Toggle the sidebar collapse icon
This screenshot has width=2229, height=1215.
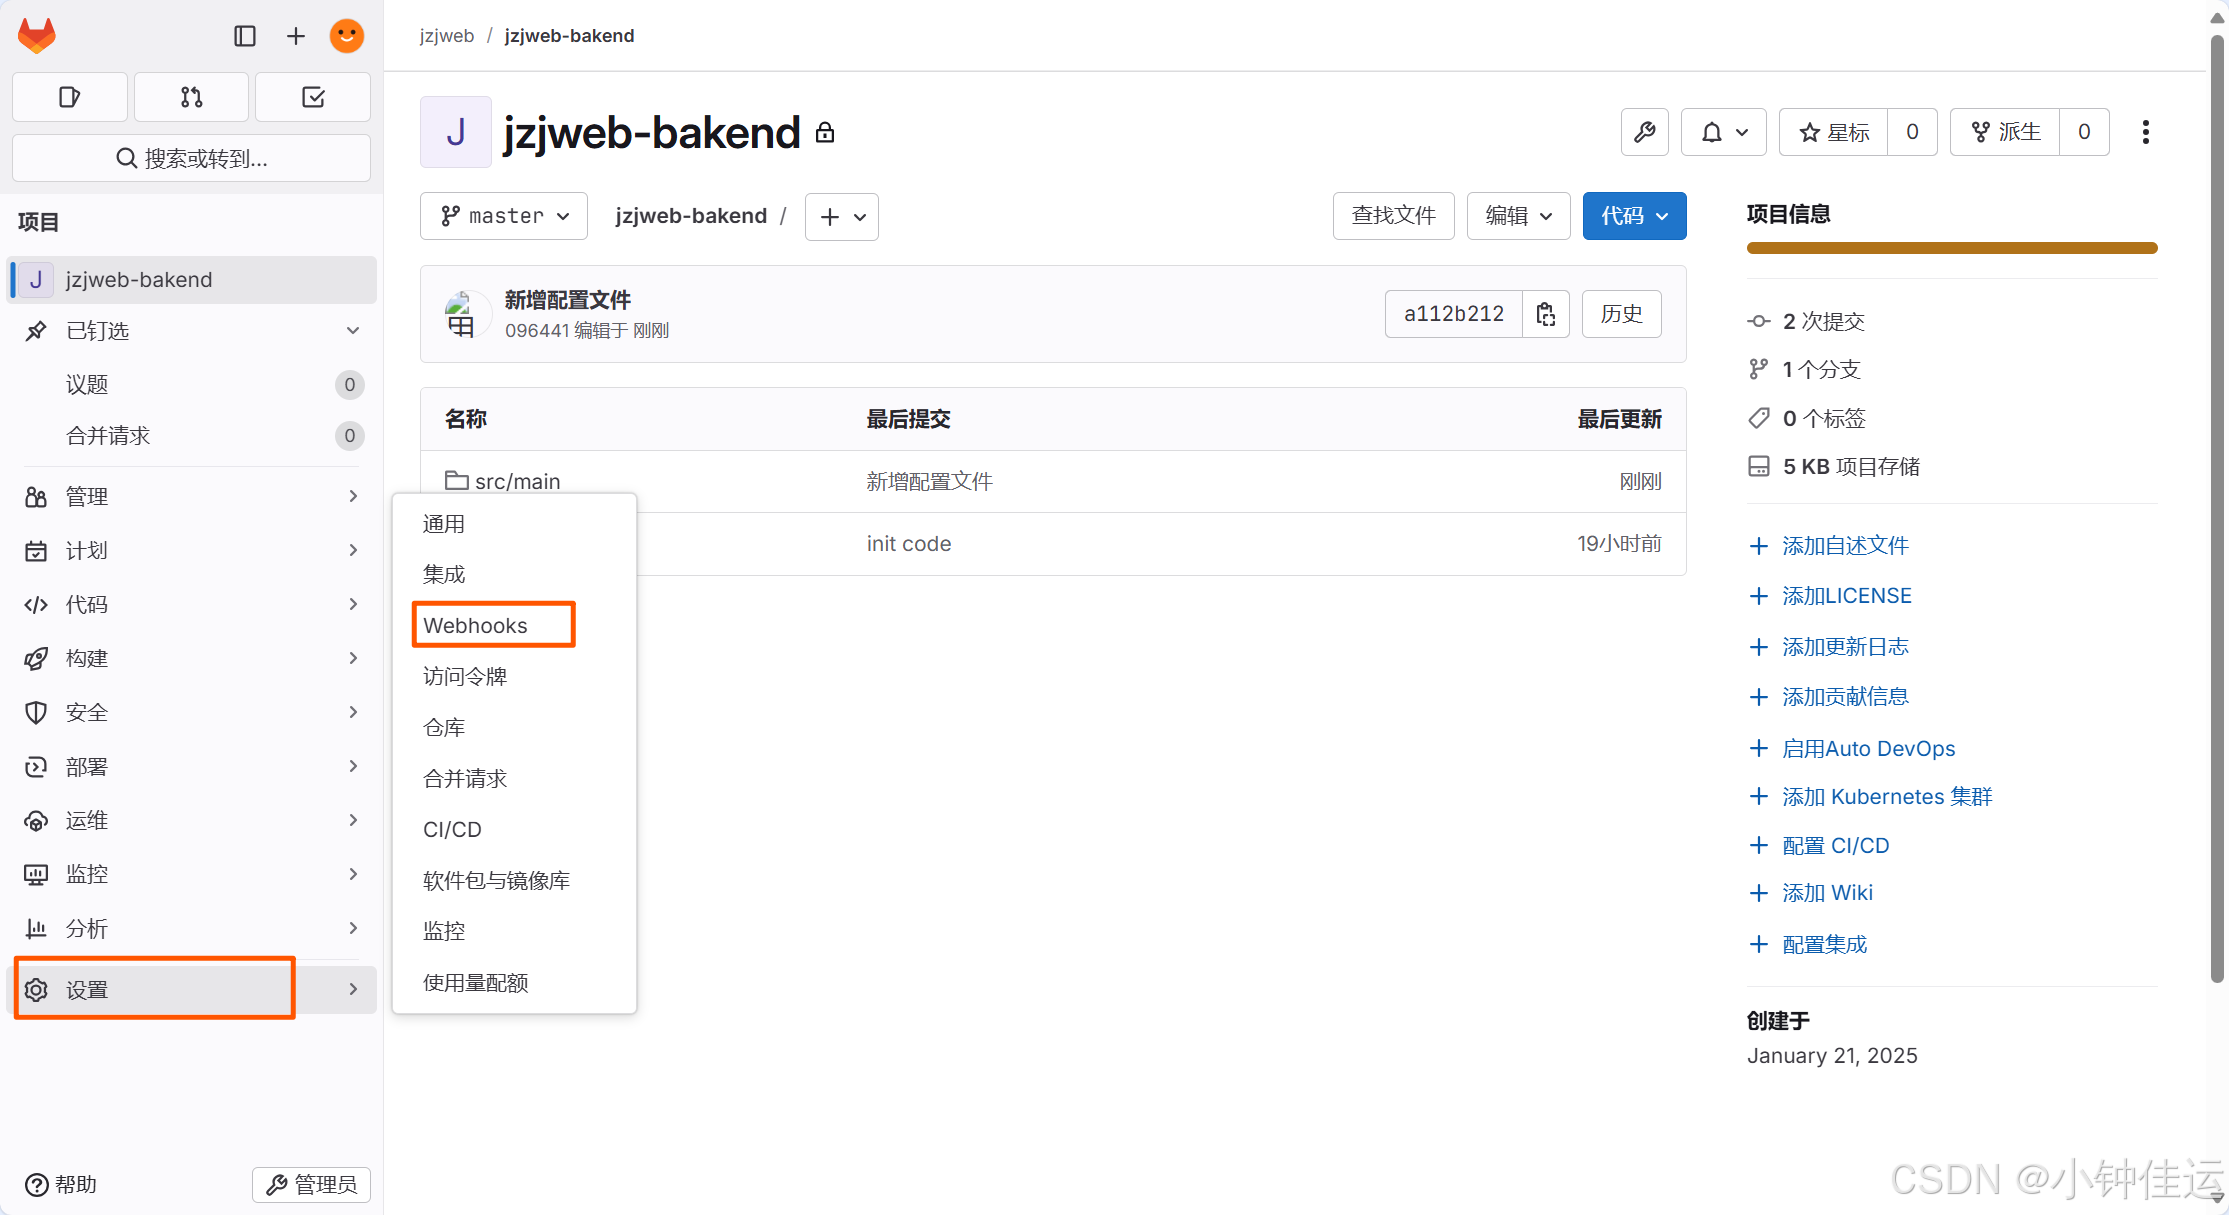point(245,36)
